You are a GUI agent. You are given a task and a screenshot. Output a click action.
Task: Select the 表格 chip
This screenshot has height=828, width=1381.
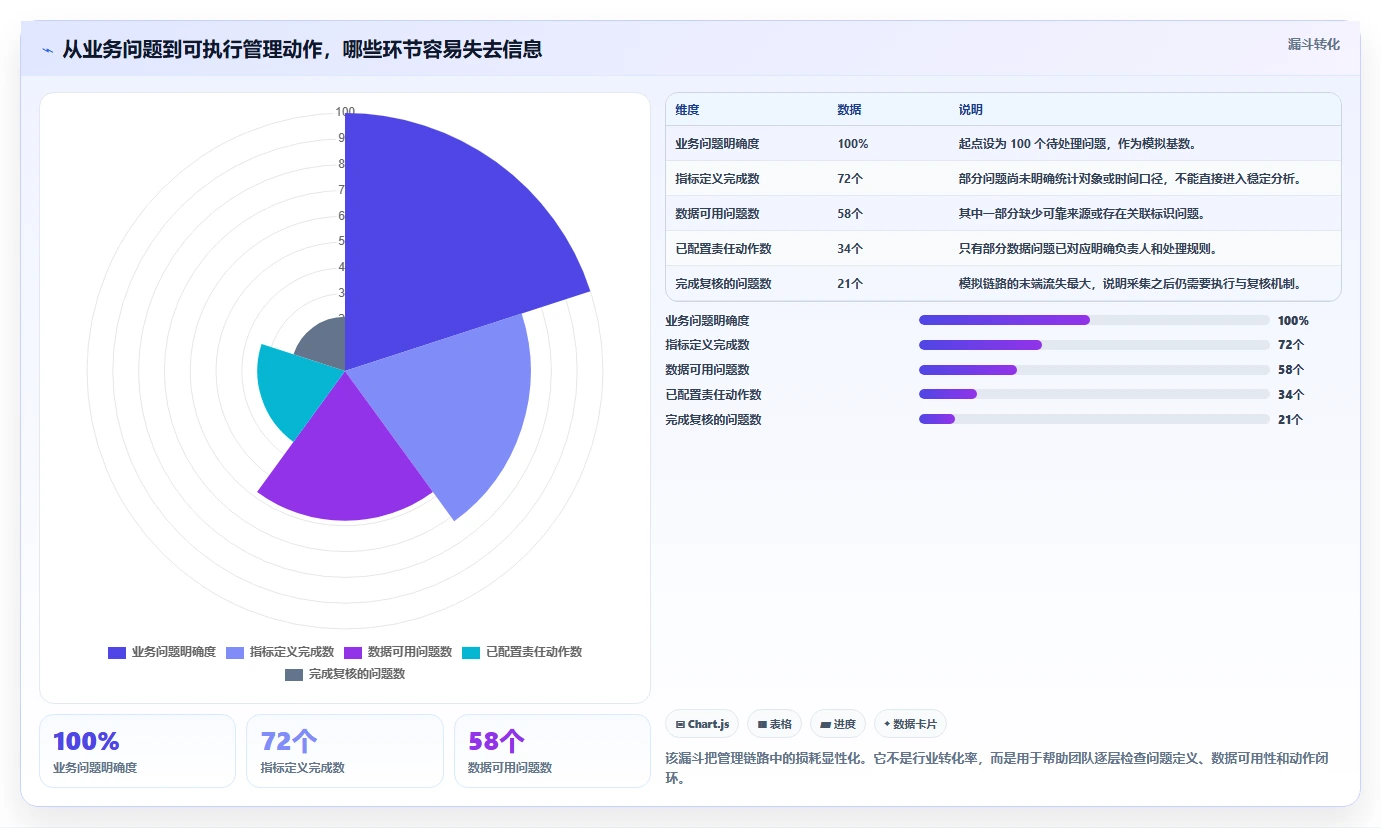pyautogui.click(x=774, y=724)
